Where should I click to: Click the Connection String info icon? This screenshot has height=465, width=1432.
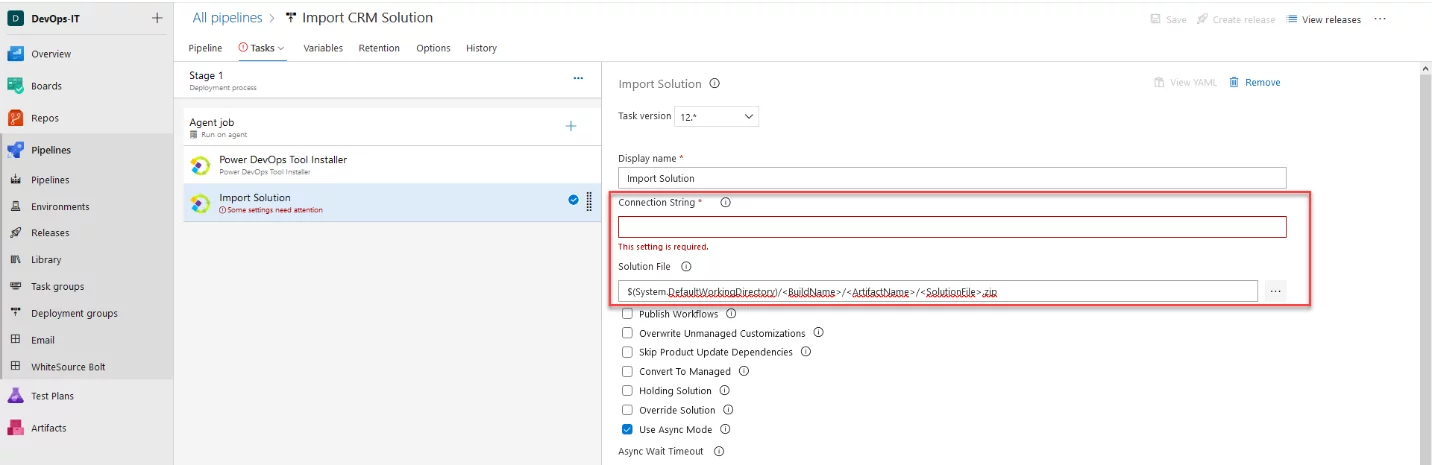point(726,202)
